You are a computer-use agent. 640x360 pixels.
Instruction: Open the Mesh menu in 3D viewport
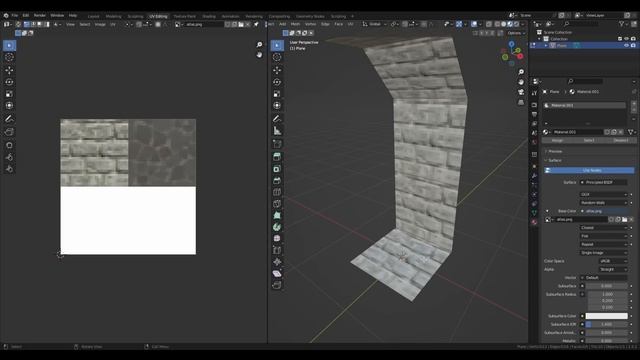295,24
